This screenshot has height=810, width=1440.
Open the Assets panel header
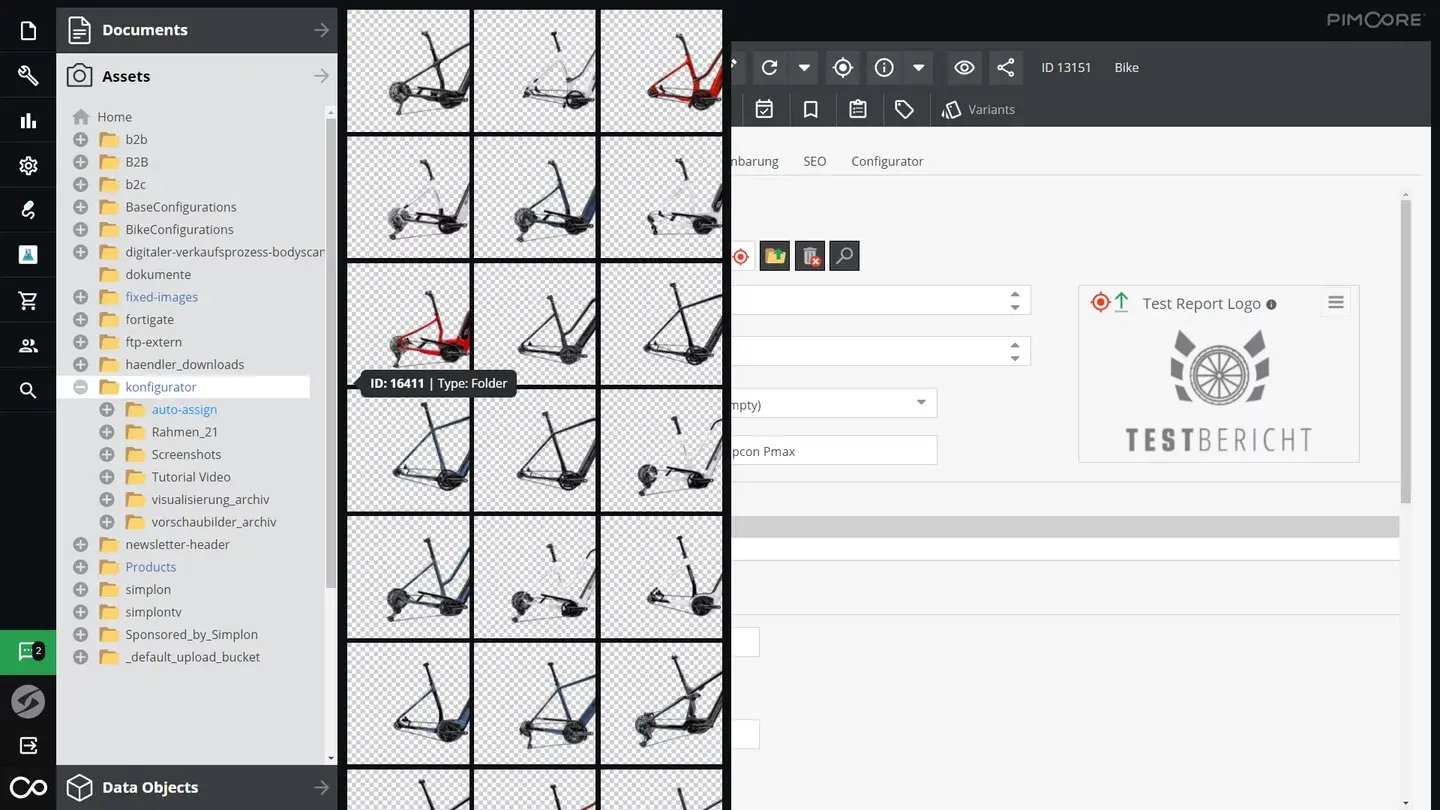(x=197, y=76)
